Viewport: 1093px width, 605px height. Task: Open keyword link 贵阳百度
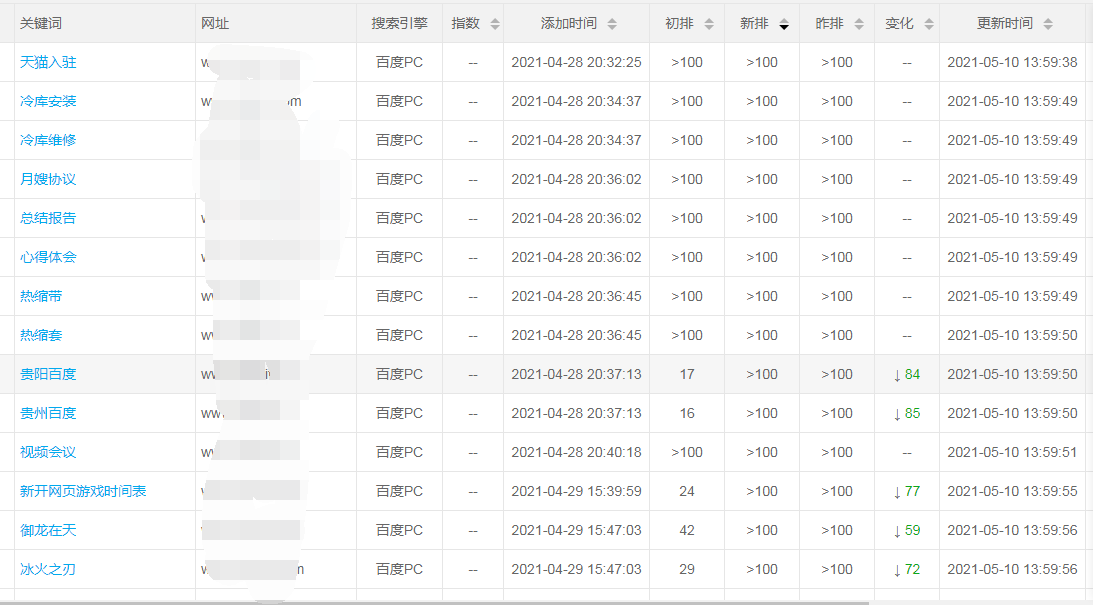tap(48, 374)
